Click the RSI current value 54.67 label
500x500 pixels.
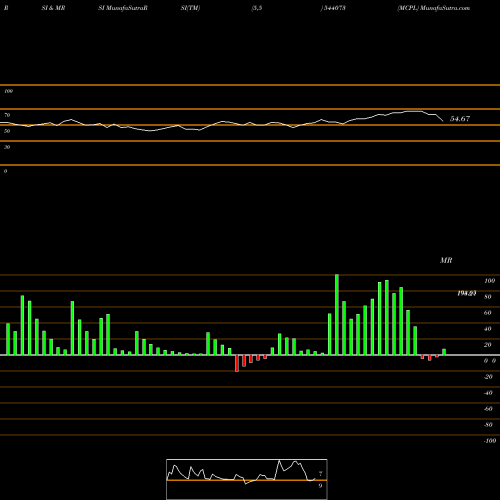coord(460,119)
